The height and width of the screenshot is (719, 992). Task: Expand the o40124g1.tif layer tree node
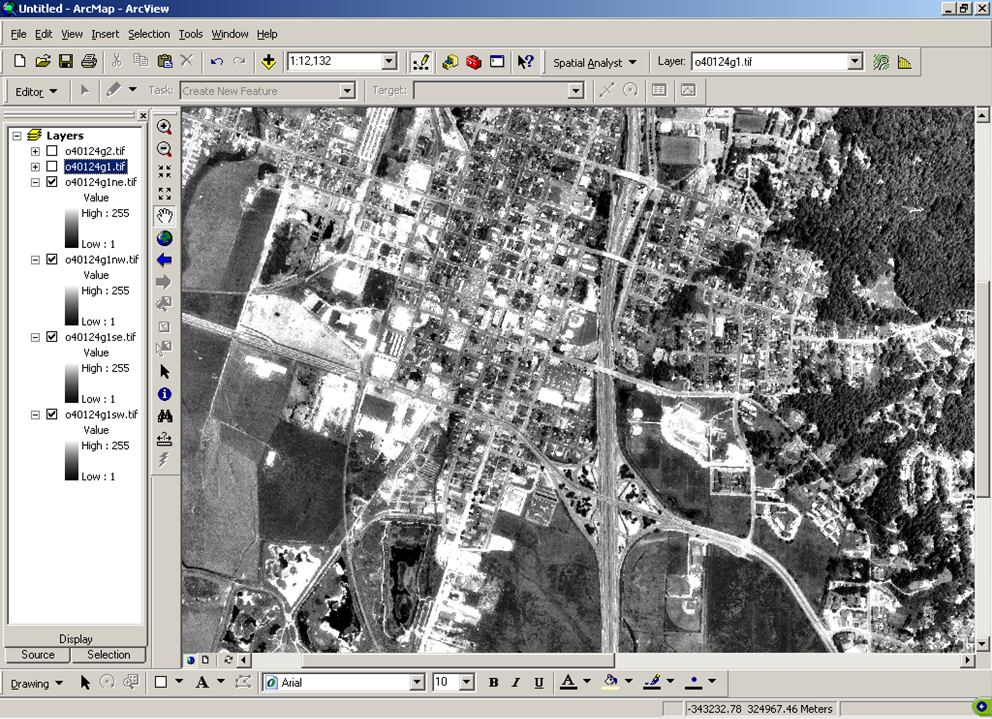coord(35,167)
